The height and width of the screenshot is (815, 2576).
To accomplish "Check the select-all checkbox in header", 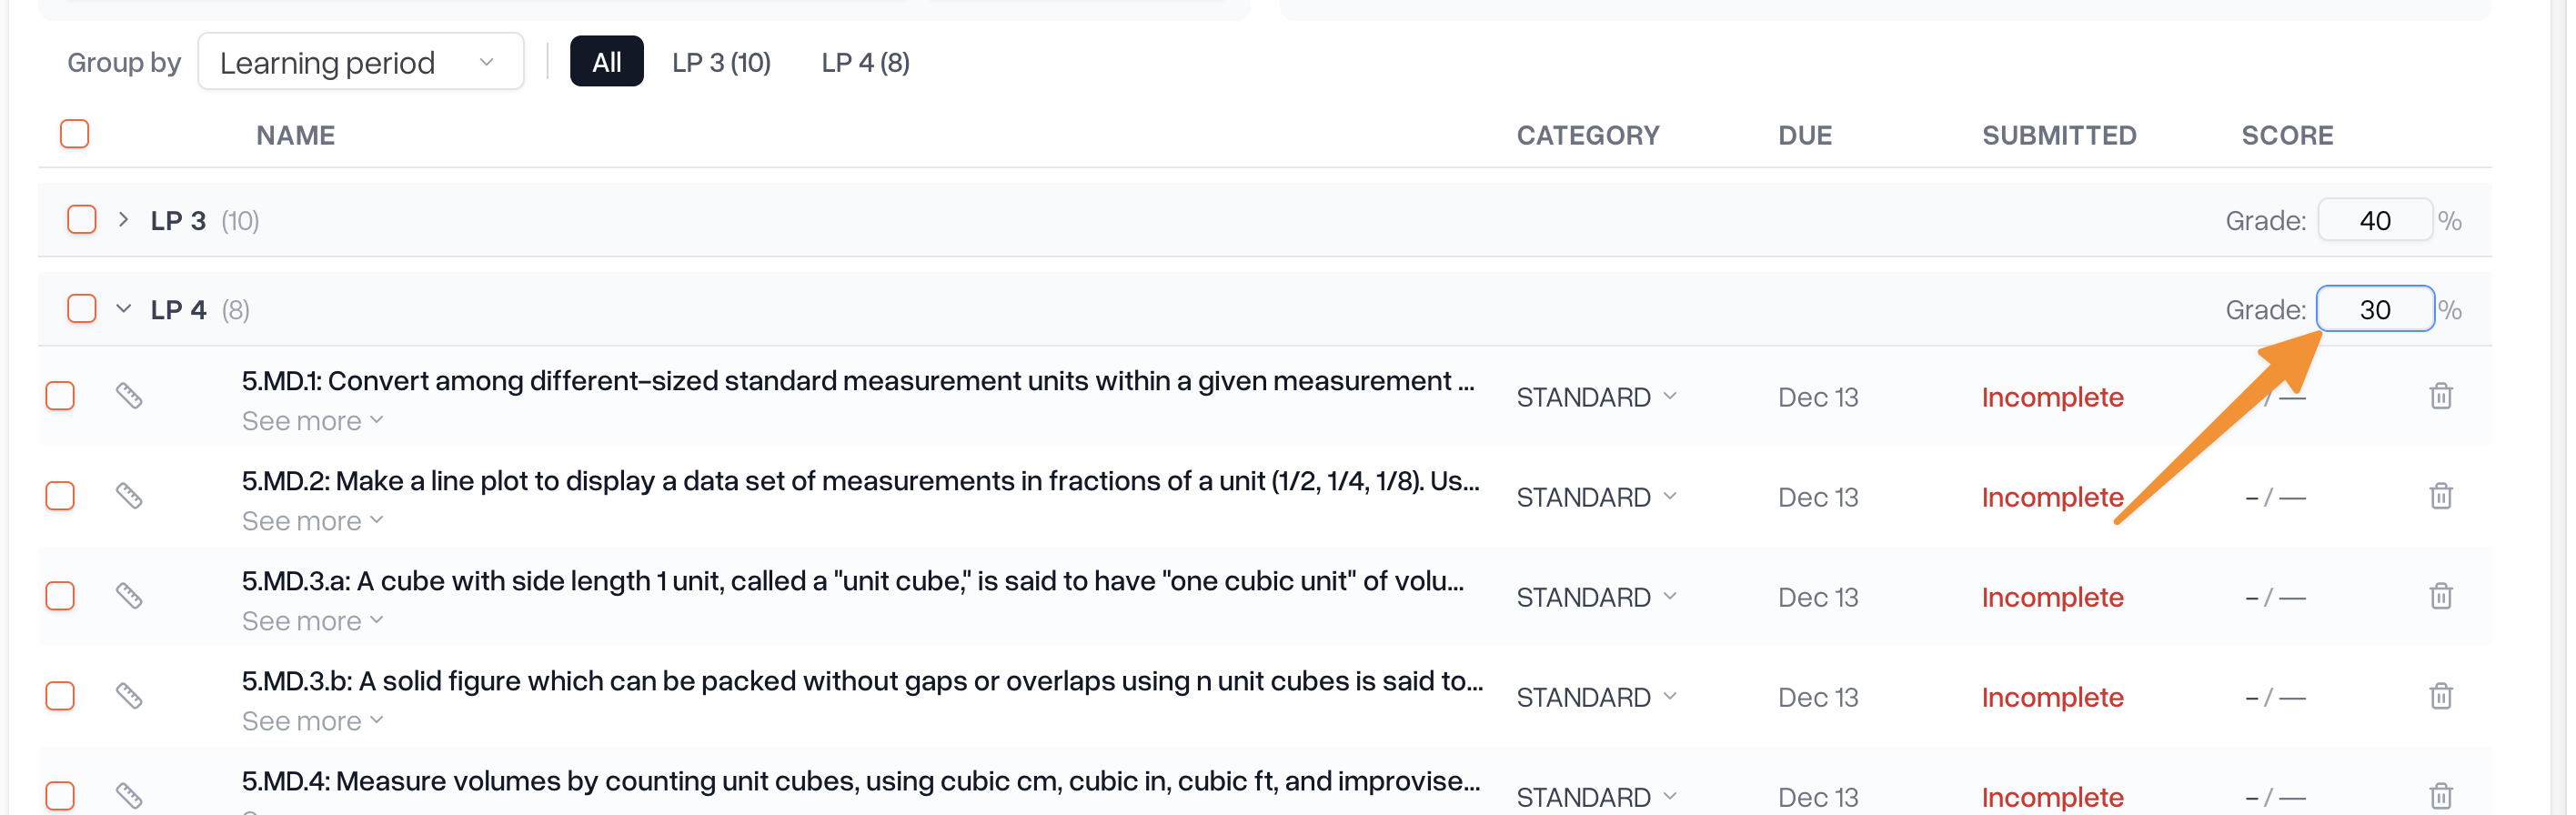I will (x=75, y=134).
